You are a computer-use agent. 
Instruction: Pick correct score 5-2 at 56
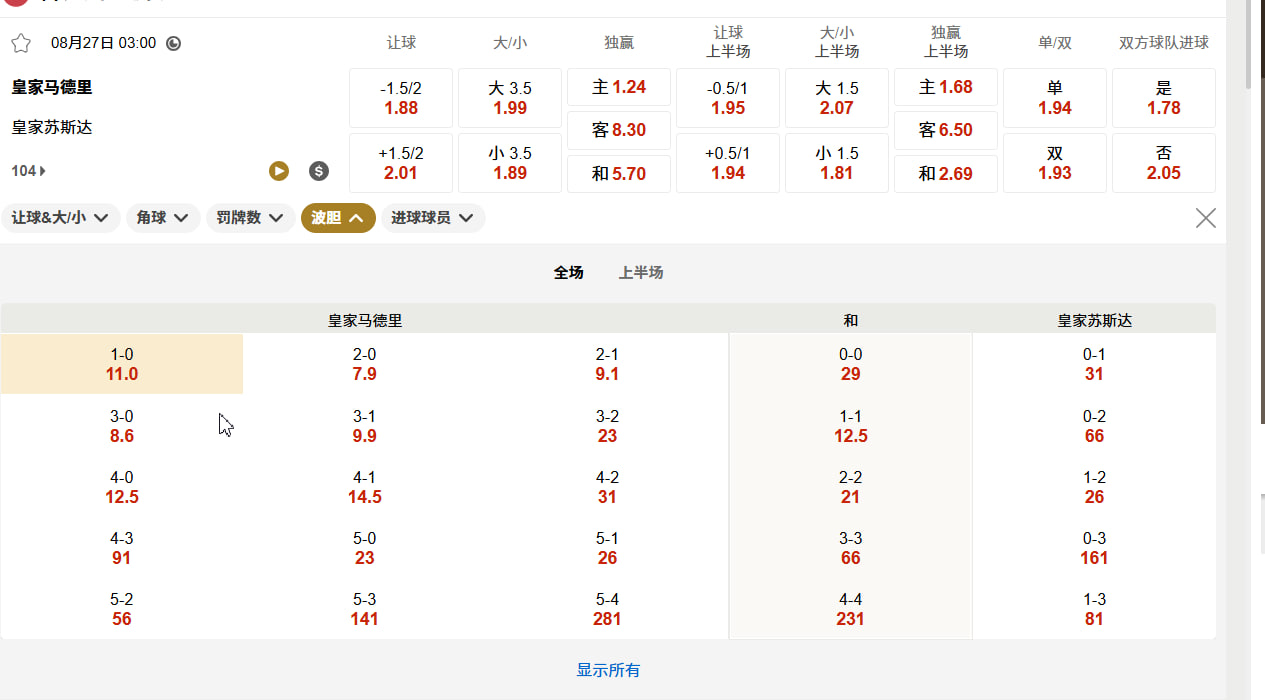pyautogui.click(x=122, y=609)
